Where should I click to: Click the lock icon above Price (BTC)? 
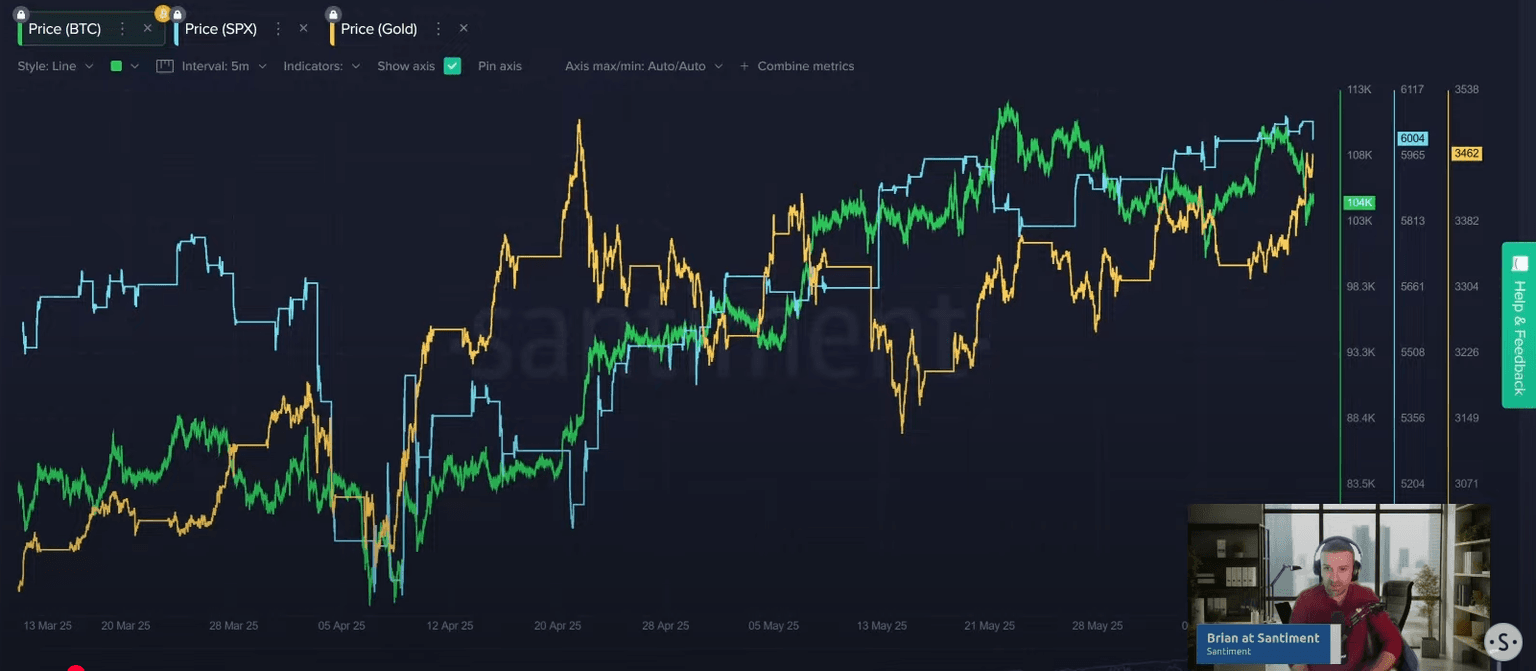pos(21,14)
